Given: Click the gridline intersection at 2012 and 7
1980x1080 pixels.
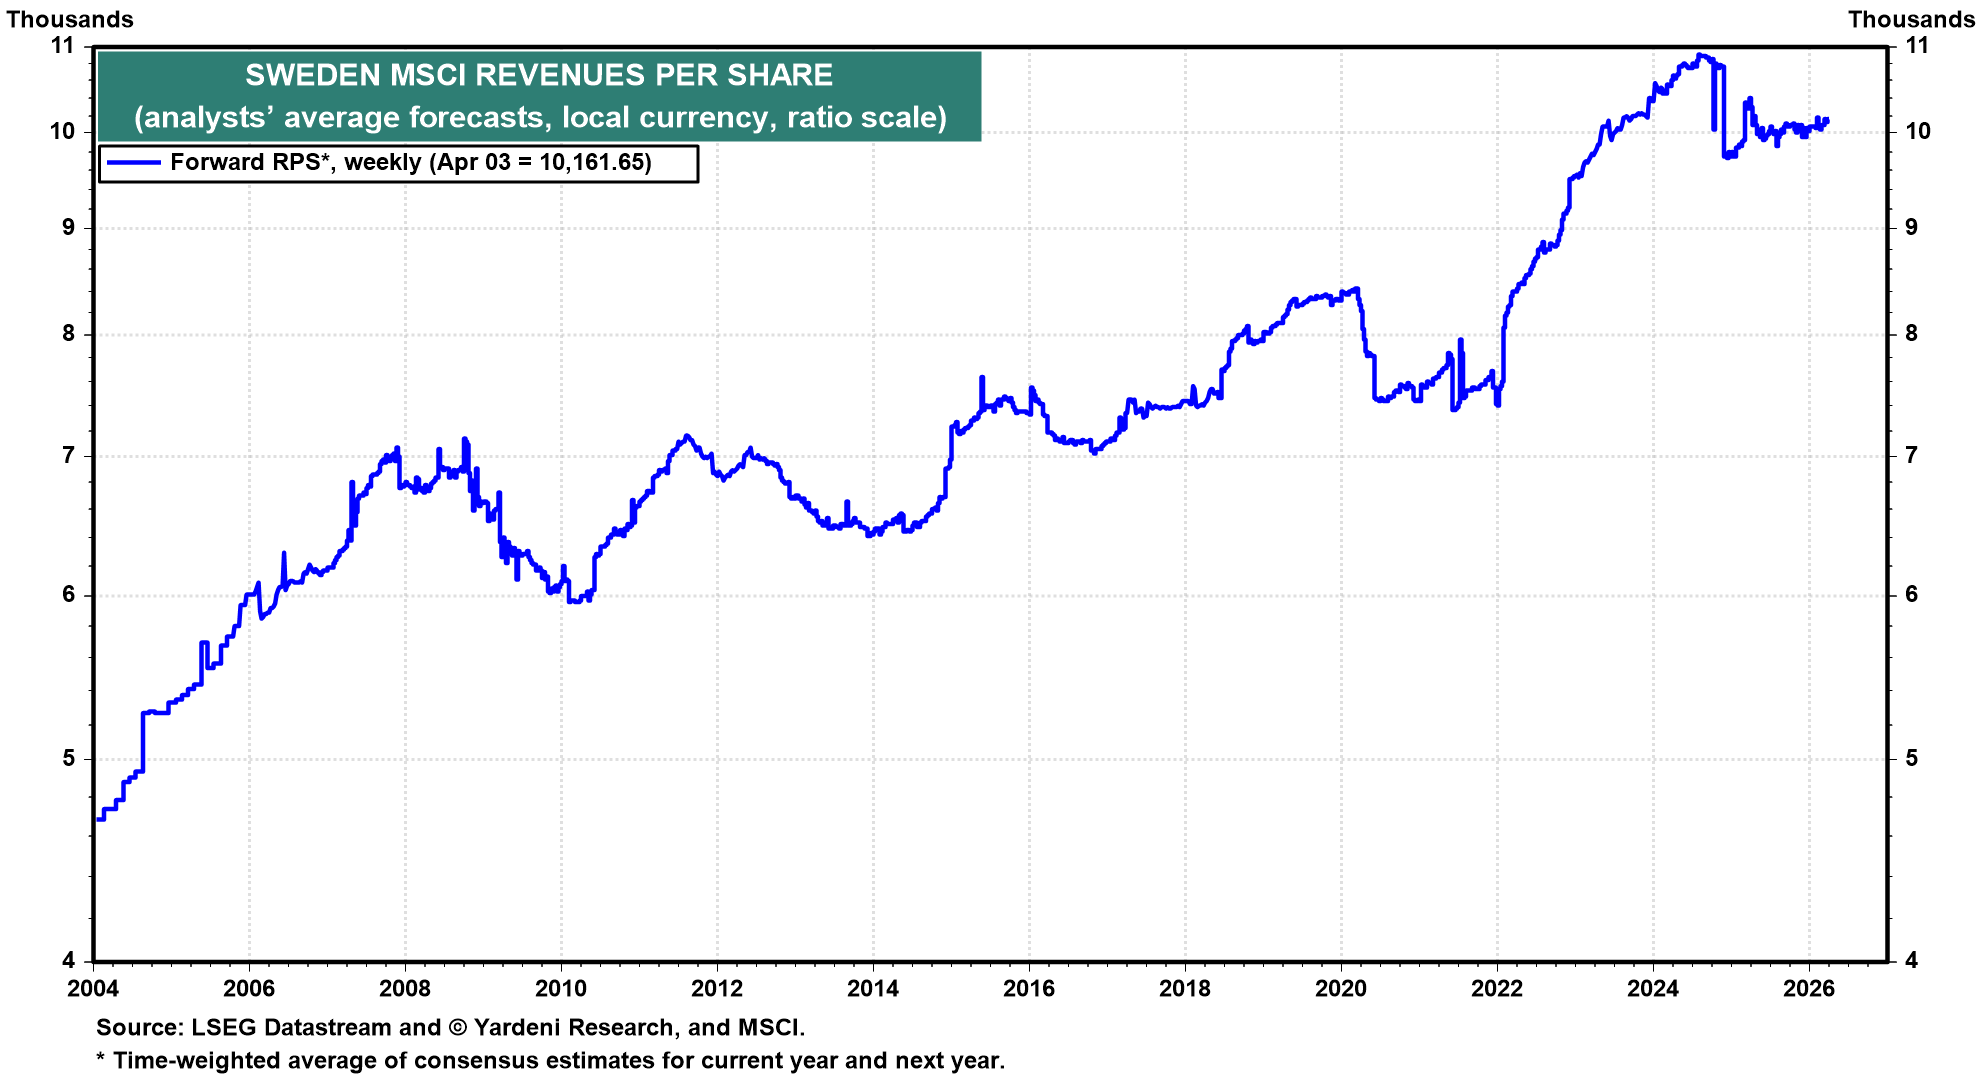Looking at the screenshot, I should click(715, 455).
